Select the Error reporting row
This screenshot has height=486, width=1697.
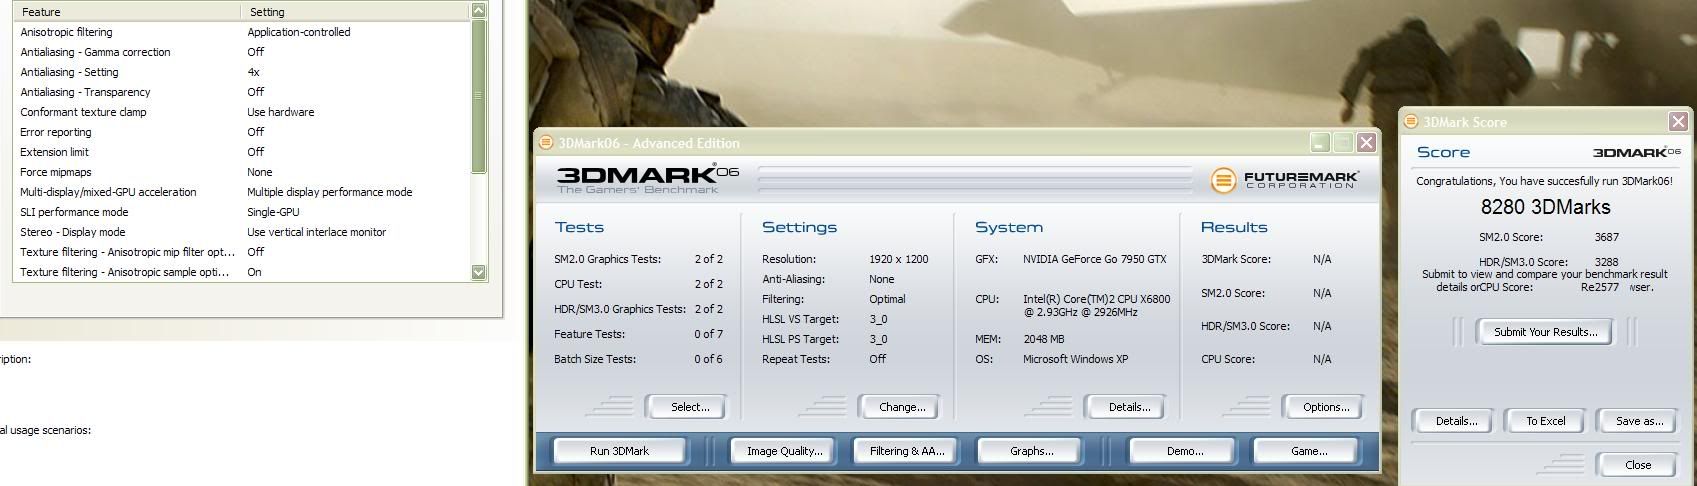pyautogui.click(x=240, y=132)
